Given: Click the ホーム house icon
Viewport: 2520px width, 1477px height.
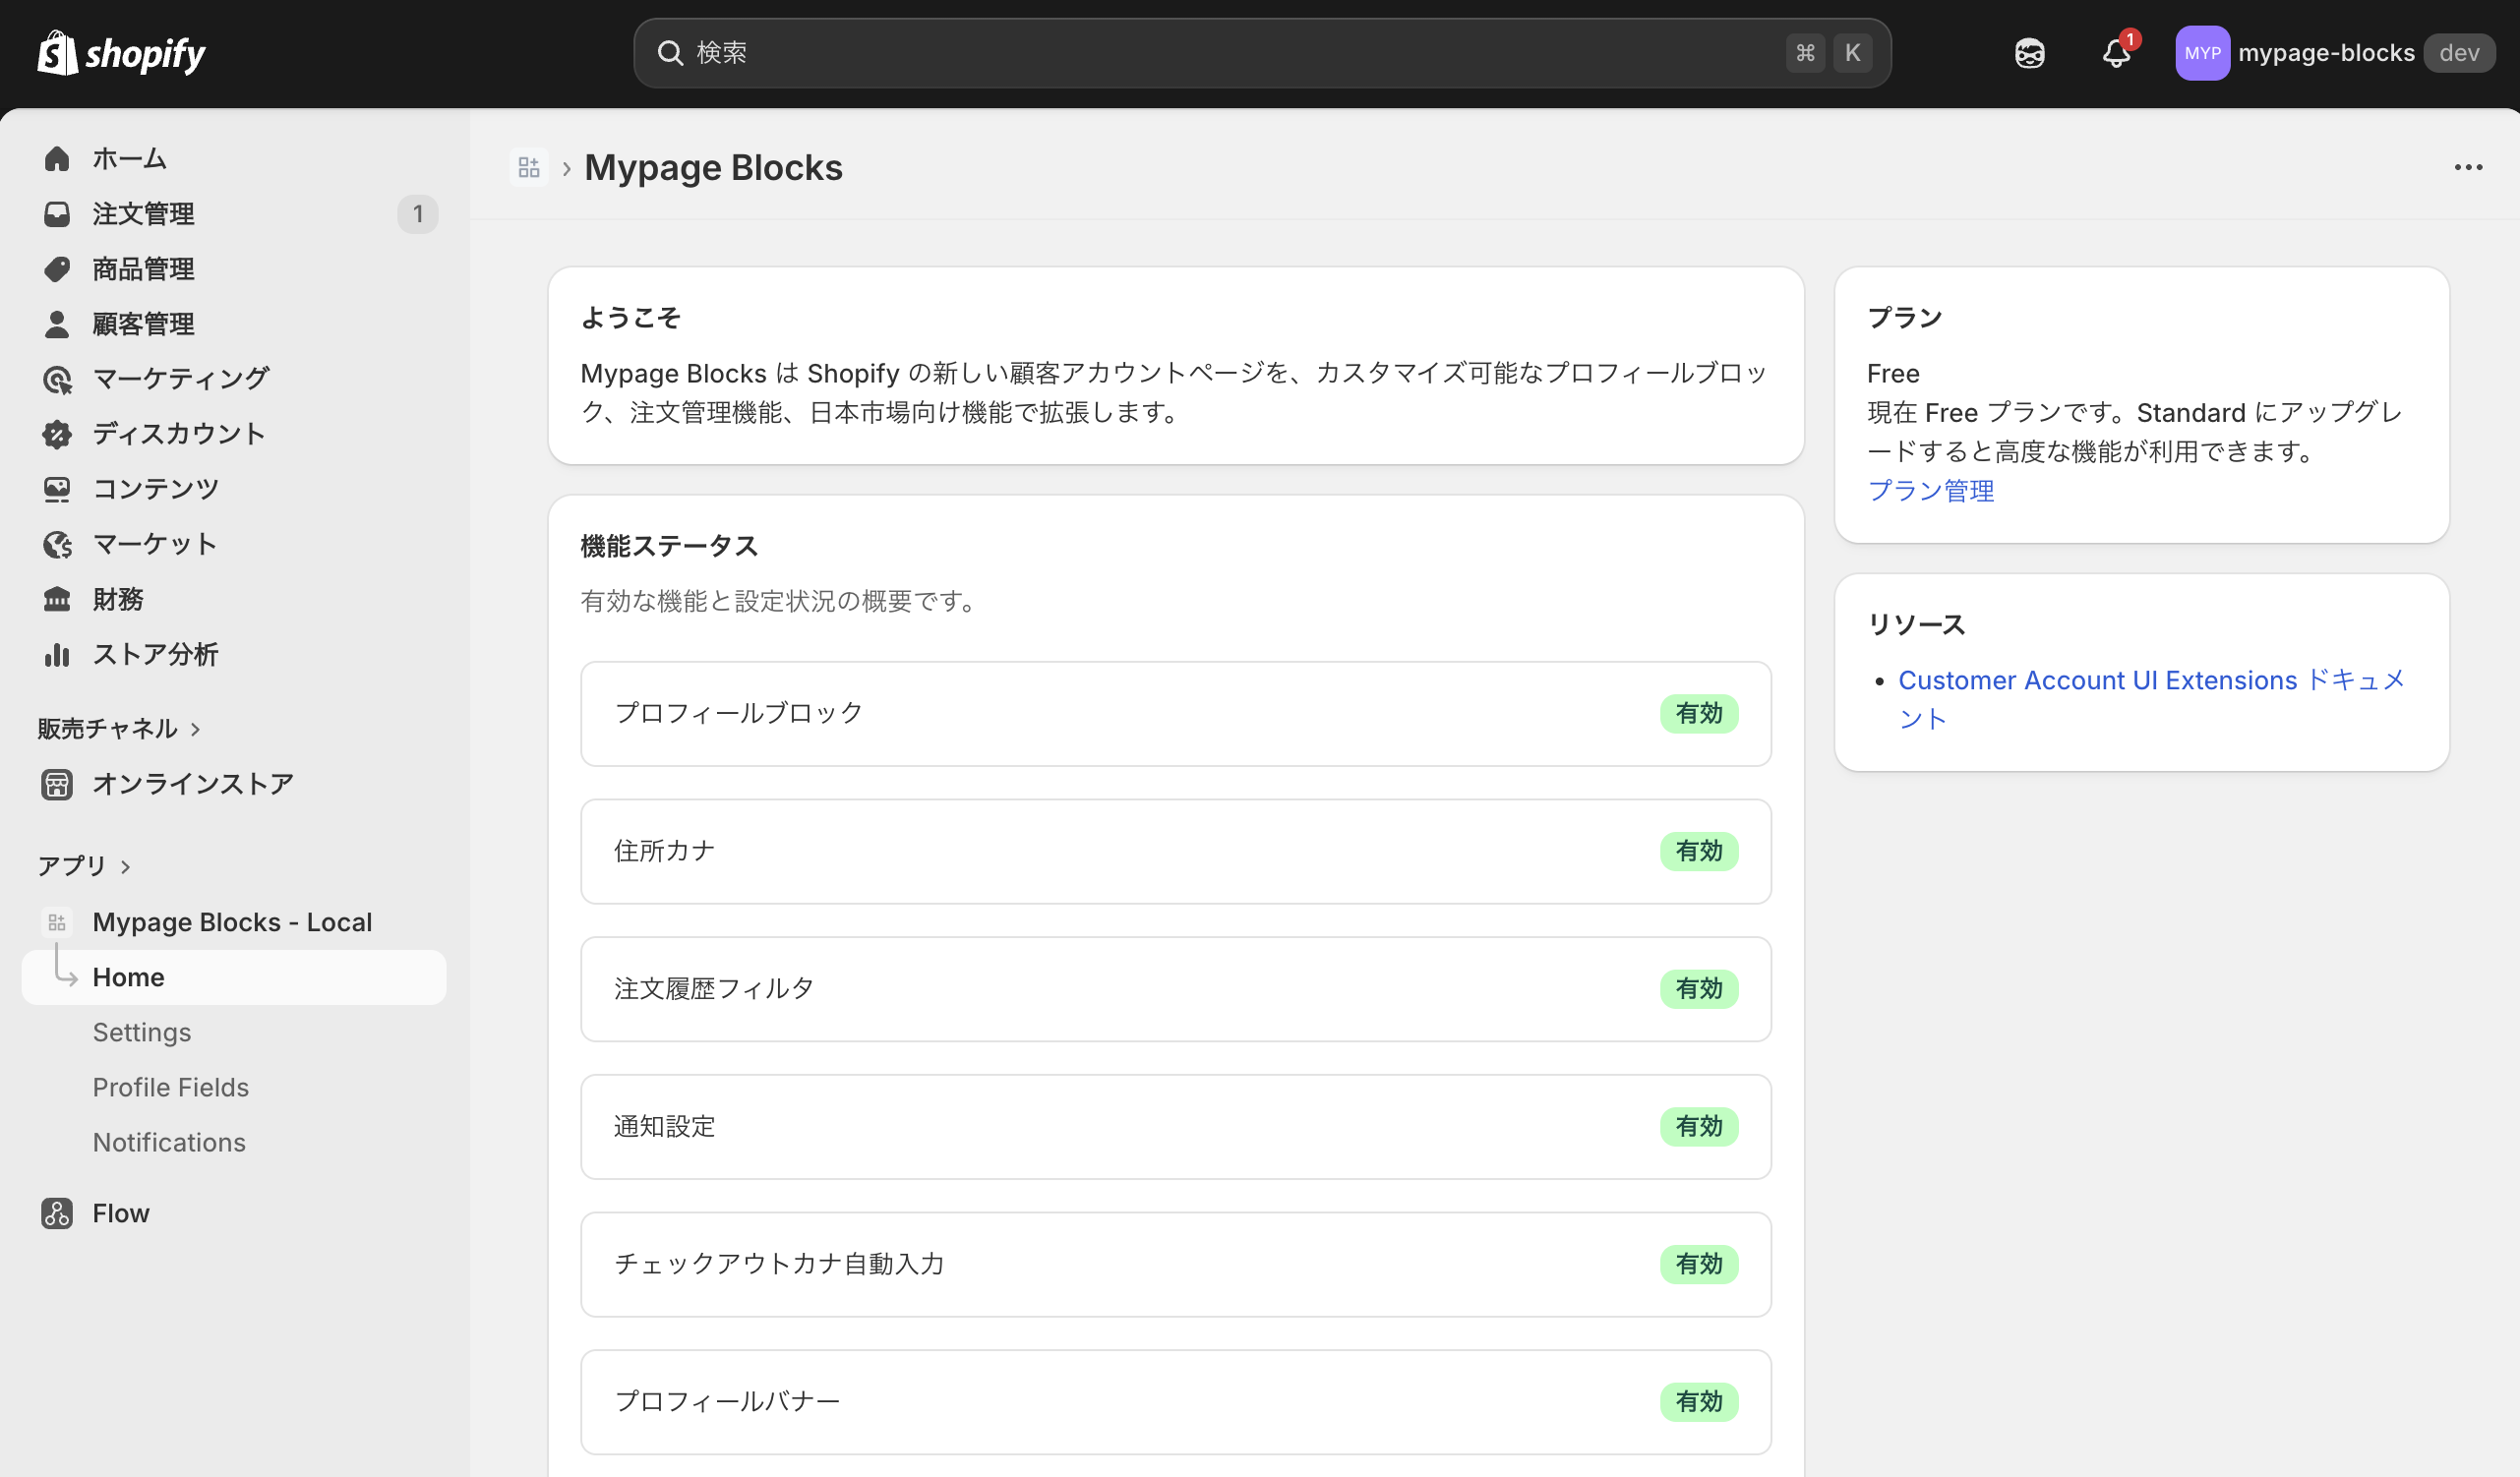Looking at the screenshot, I should 57,158.
